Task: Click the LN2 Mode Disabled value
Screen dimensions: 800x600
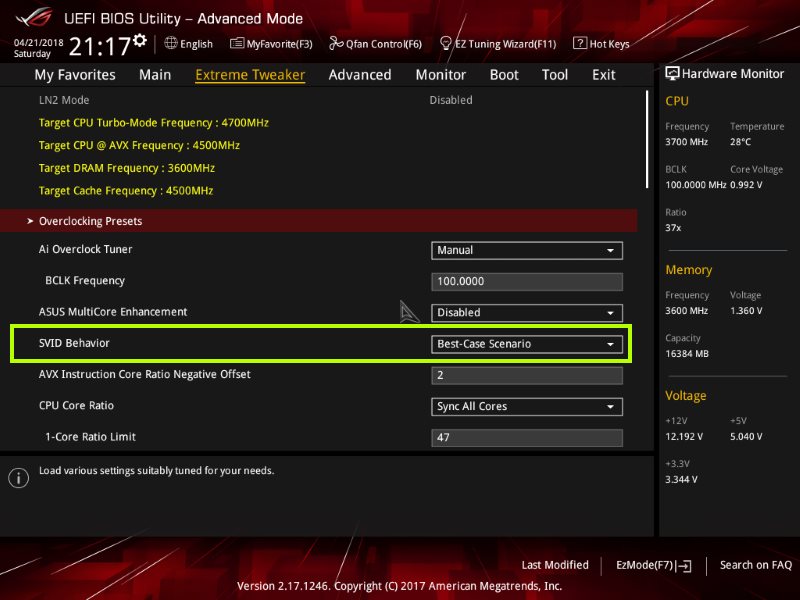Action: (x=451, y=100)
